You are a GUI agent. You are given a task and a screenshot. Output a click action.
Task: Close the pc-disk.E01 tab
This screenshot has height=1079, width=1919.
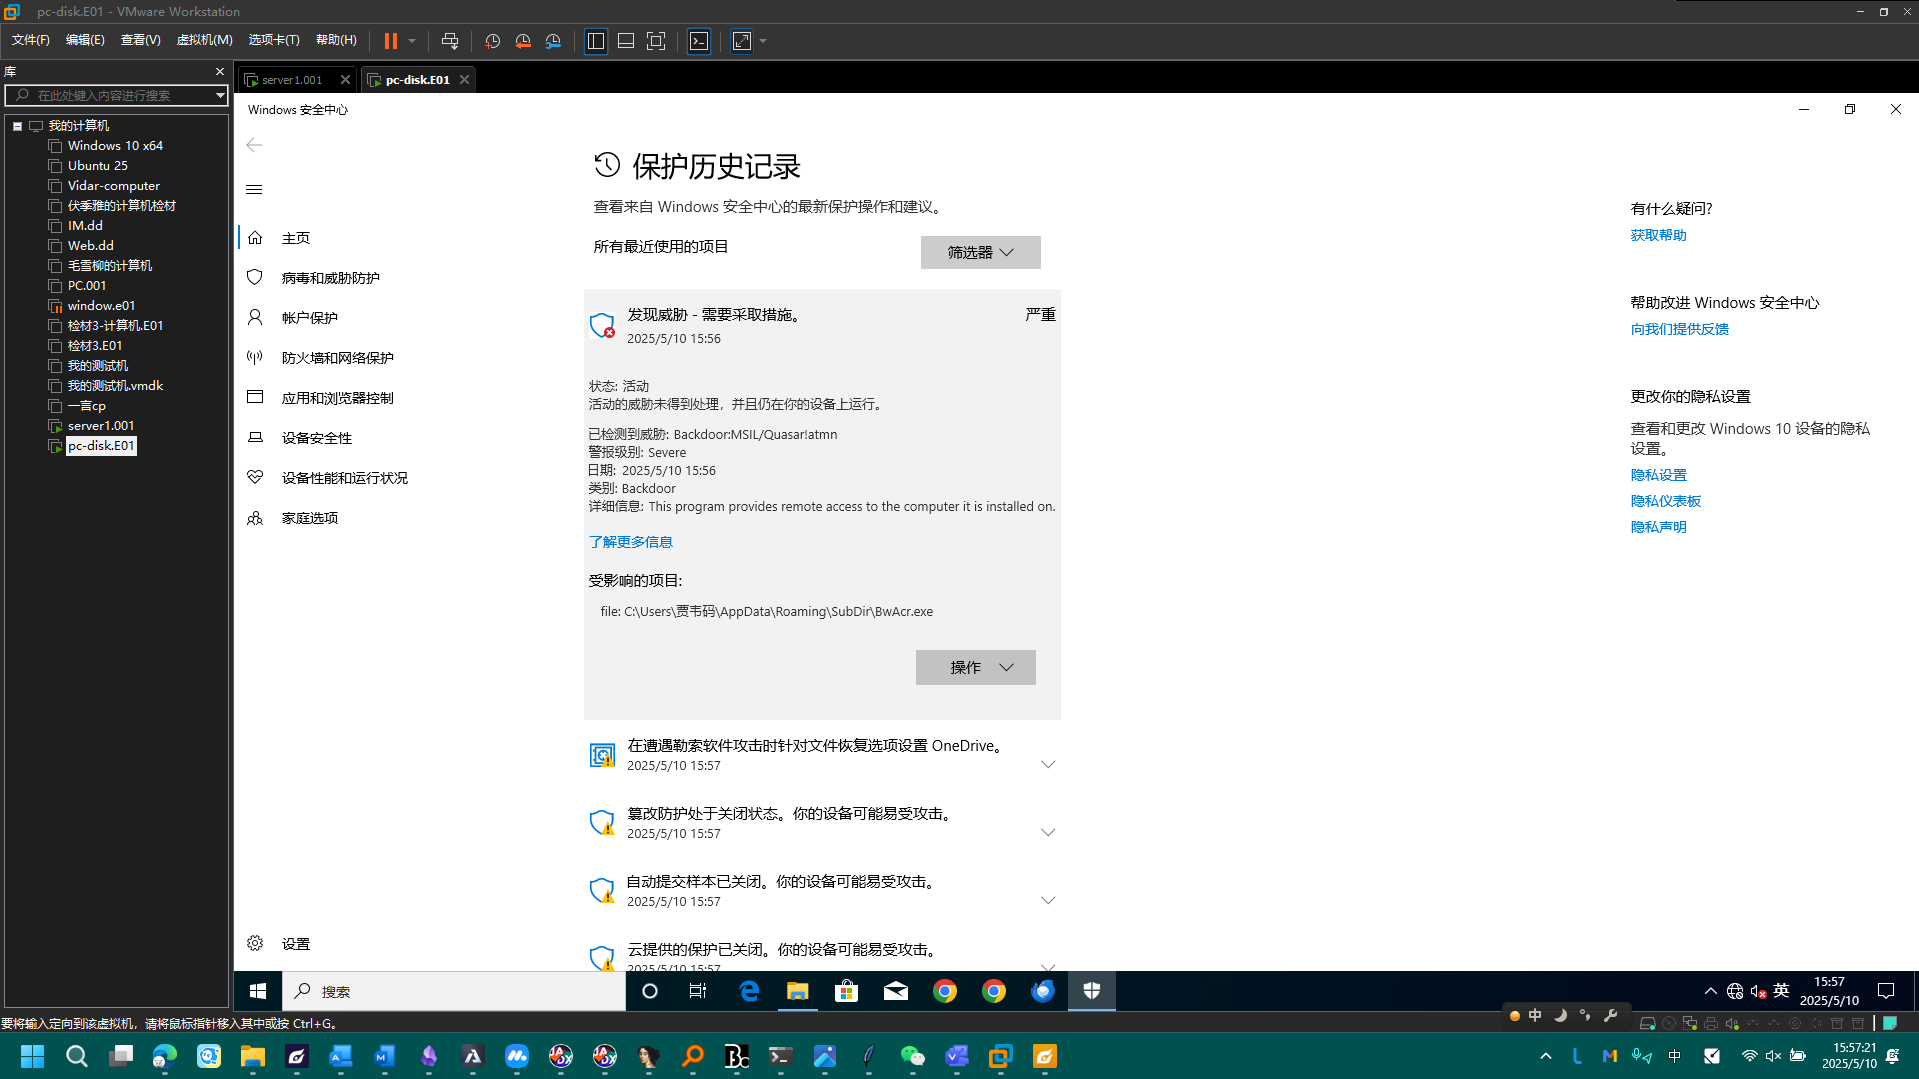point(464,80)
